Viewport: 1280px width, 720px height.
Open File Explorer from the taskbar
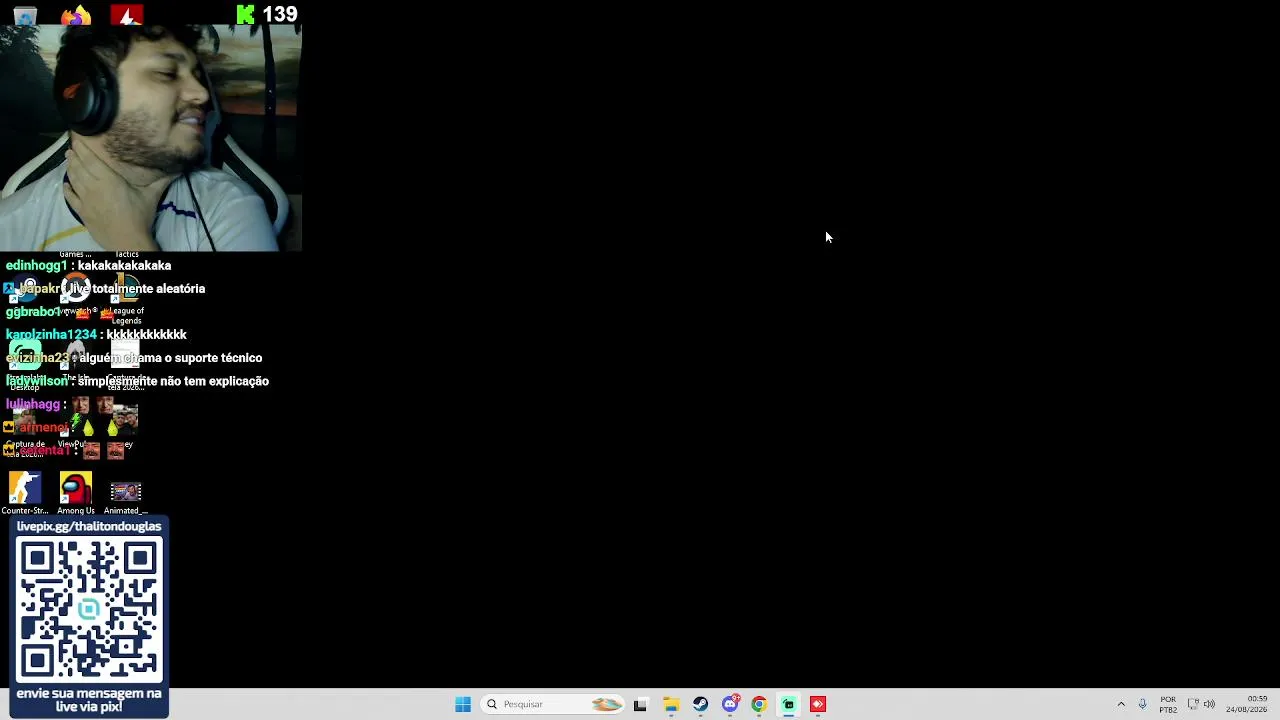pyautogui.click(x=670, y=704)
